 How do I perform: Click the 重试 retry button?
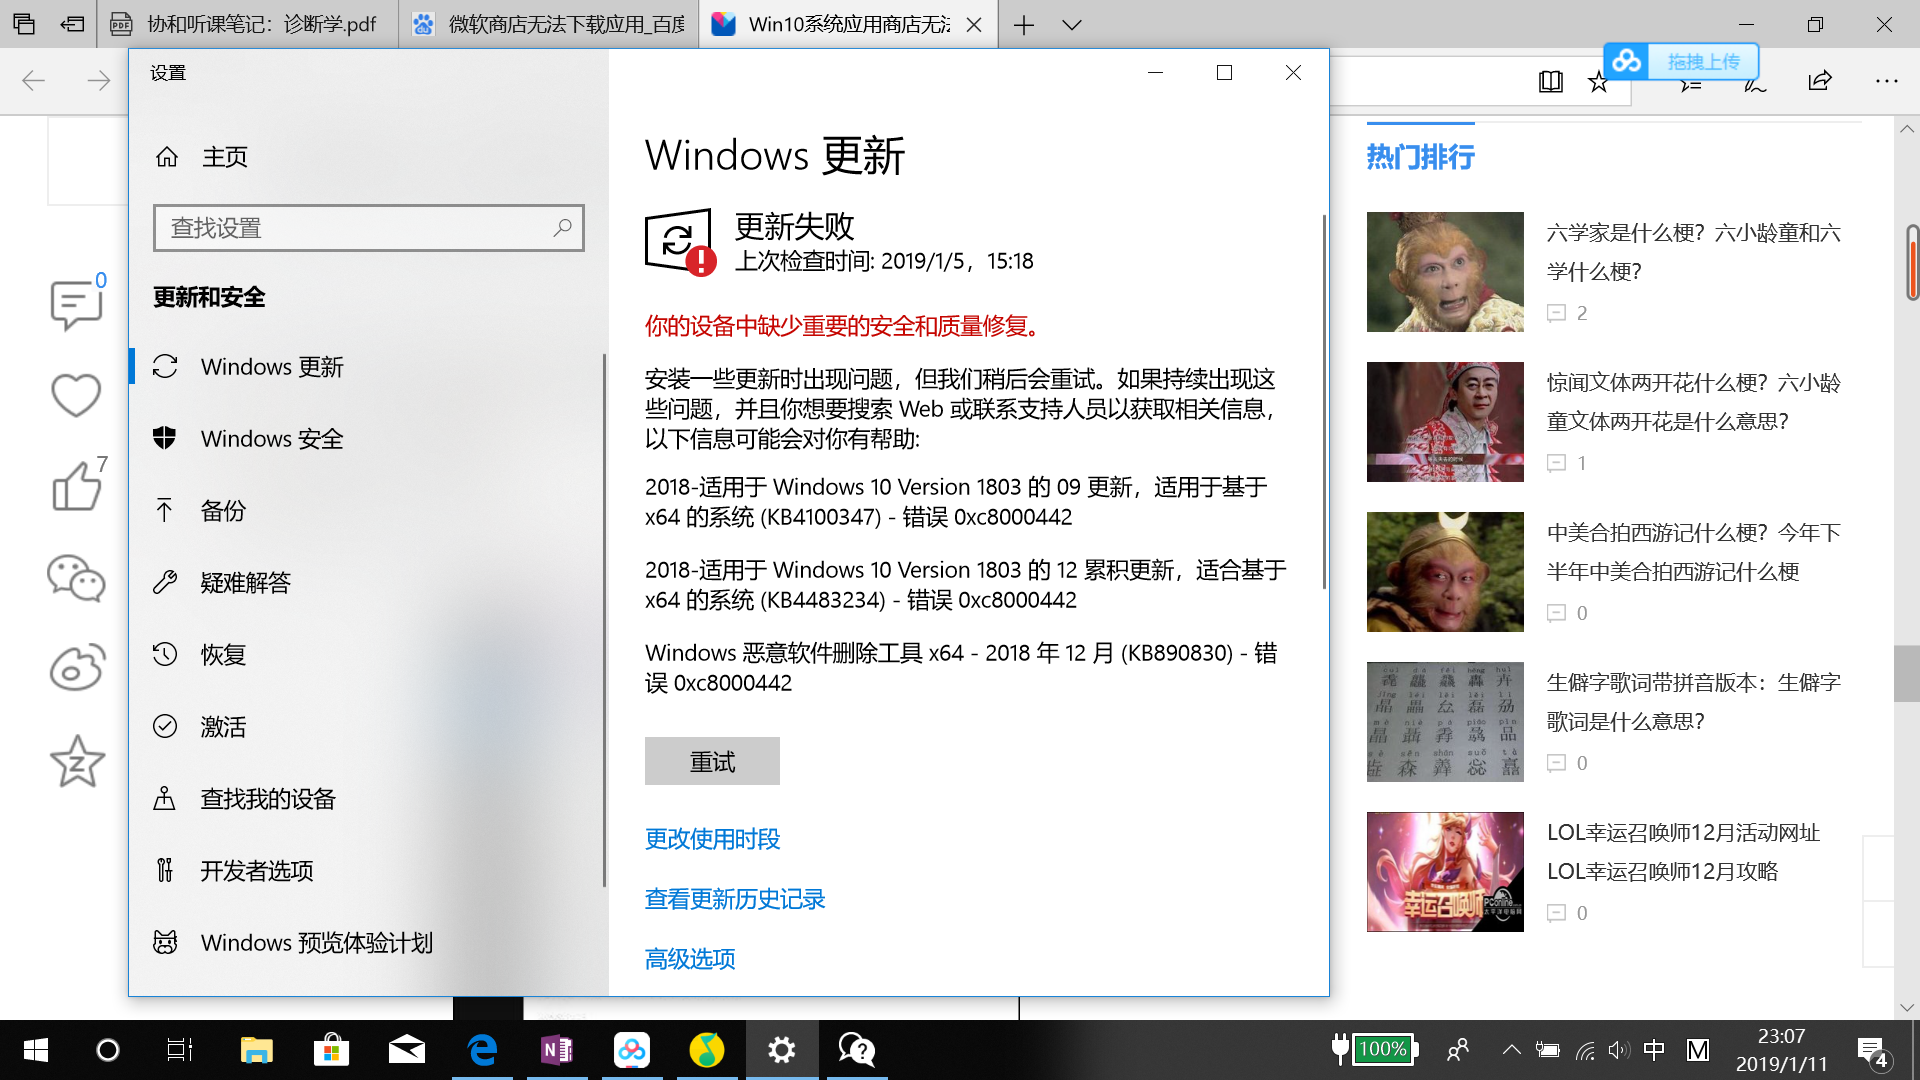click(x=712, y=762)
